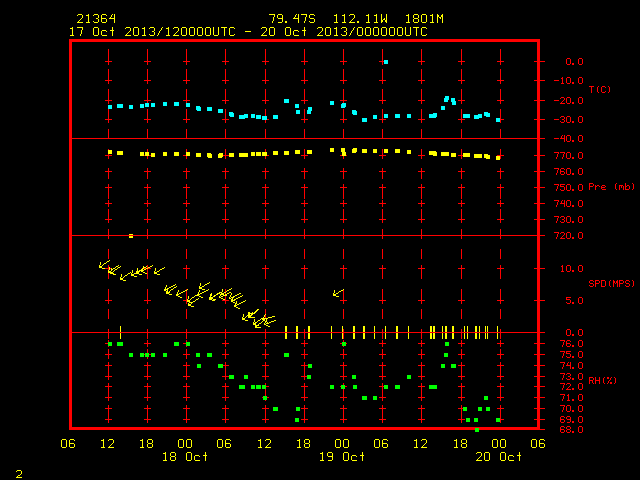This screenshot has width=640, height=480.
Task: Click the station ID 21364 text
Action: coord(96,19)
